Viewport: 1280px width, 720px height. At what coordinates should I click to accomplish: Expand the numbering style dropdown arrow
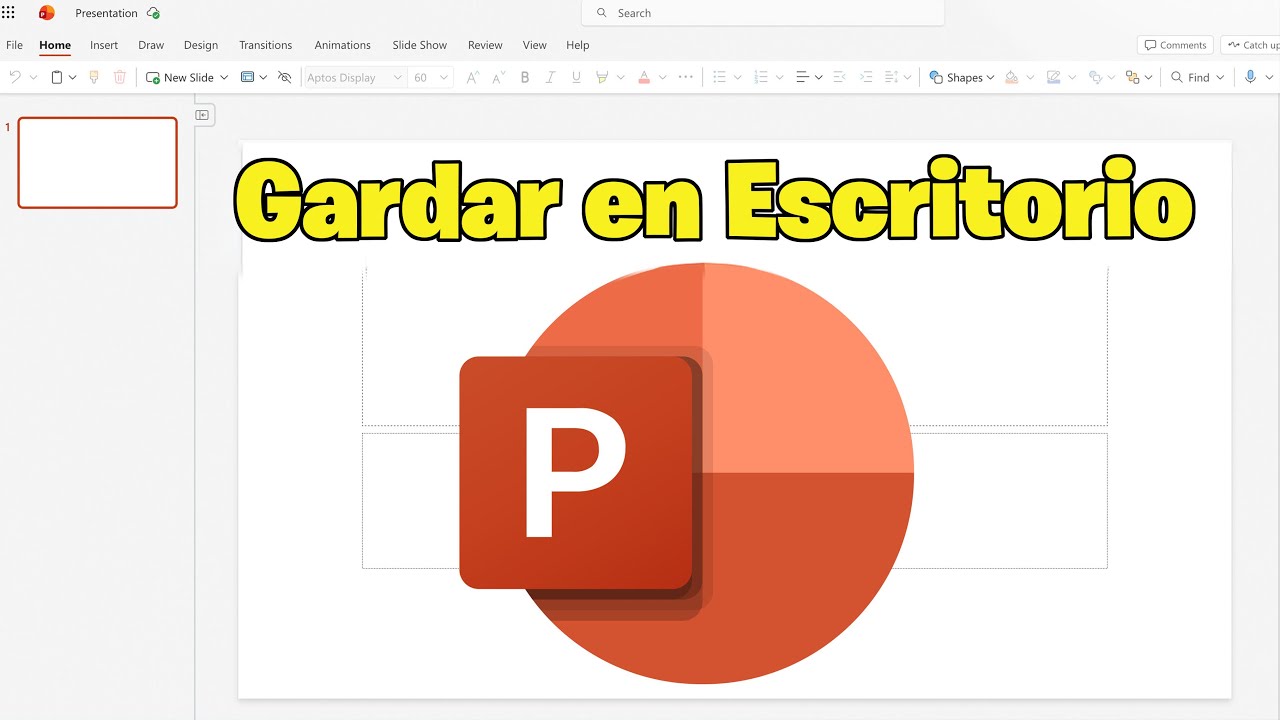[x=779, y=77]
